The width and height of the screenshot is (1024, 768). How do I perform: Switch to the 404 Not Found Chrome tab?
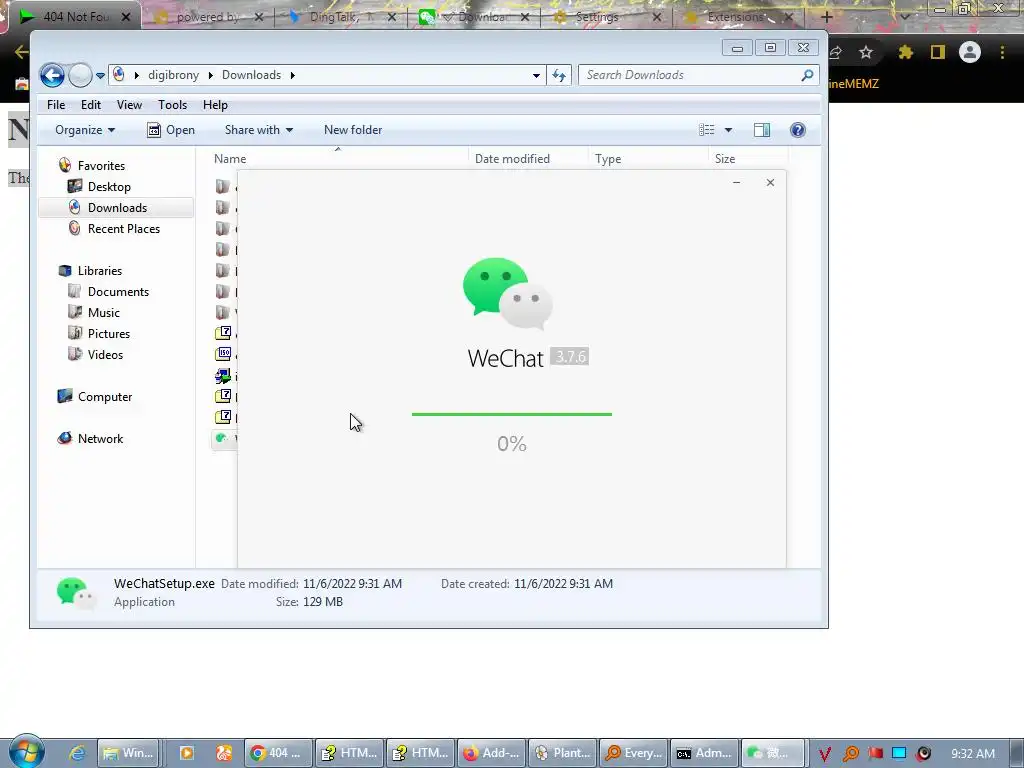(x=74, y=17)
